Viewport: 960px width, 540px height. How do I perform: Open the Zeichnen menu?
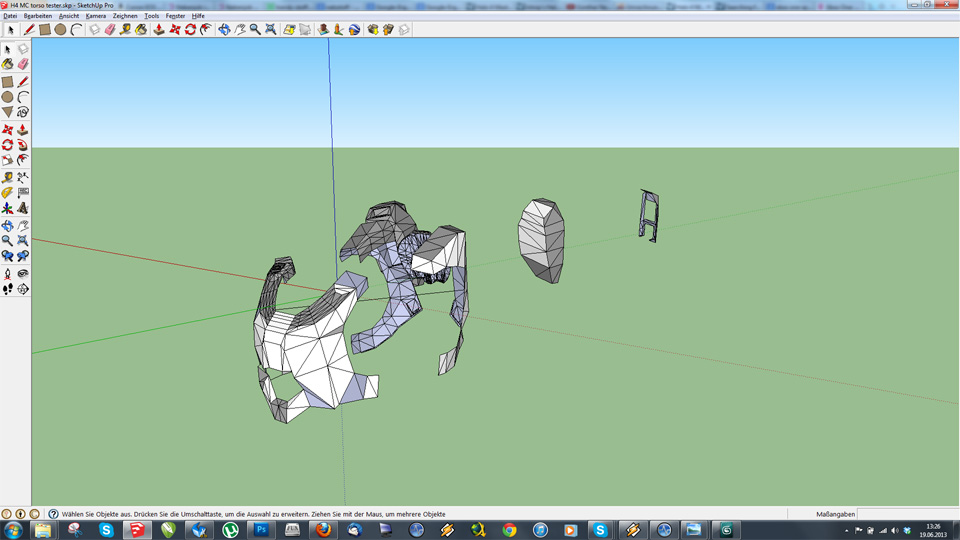click(125, 16)
